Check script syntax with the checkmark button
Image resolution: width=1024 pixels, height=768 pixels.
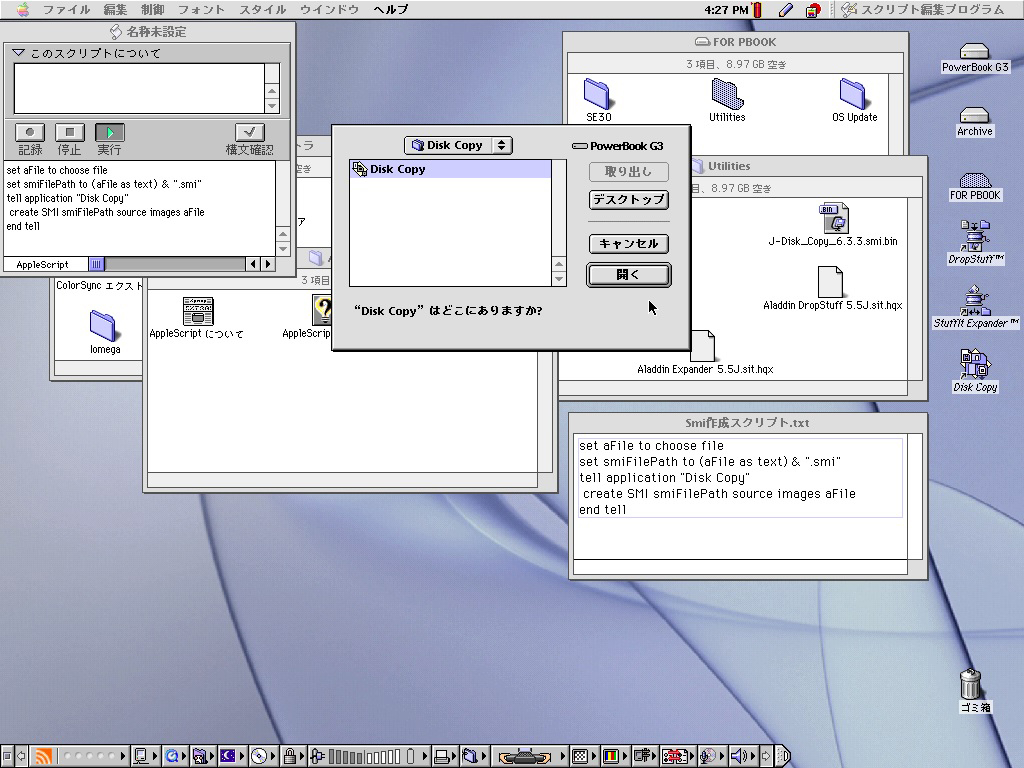[x=249, y=133]
